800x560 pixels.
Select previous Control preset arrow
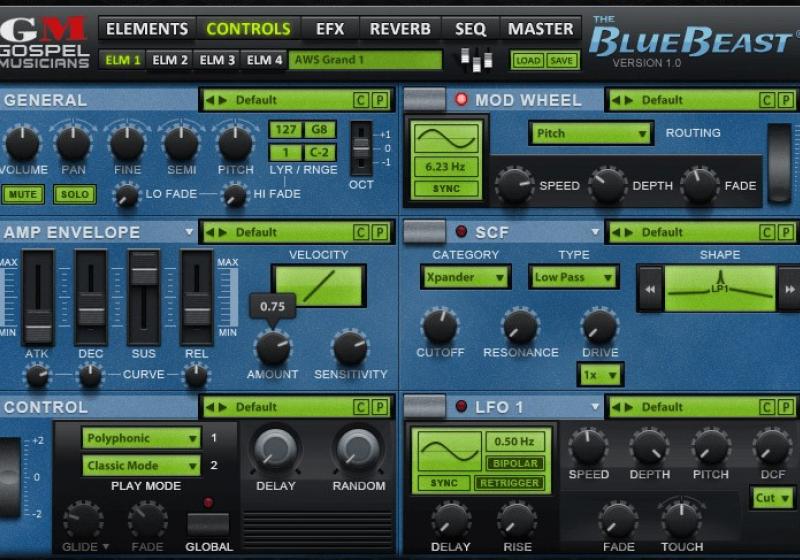pos(209,407)
